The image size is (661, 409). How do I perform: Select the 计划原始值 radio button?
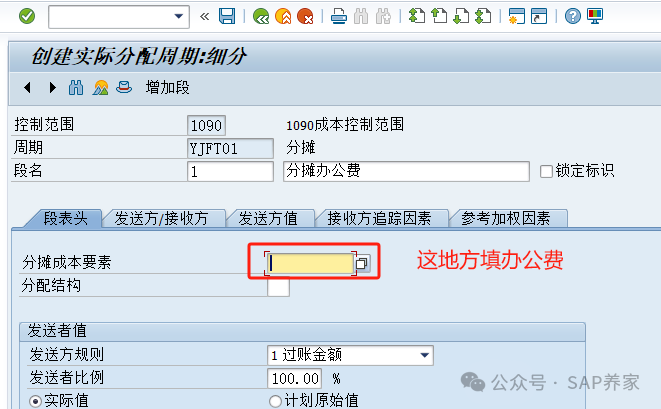click(275, 401)
